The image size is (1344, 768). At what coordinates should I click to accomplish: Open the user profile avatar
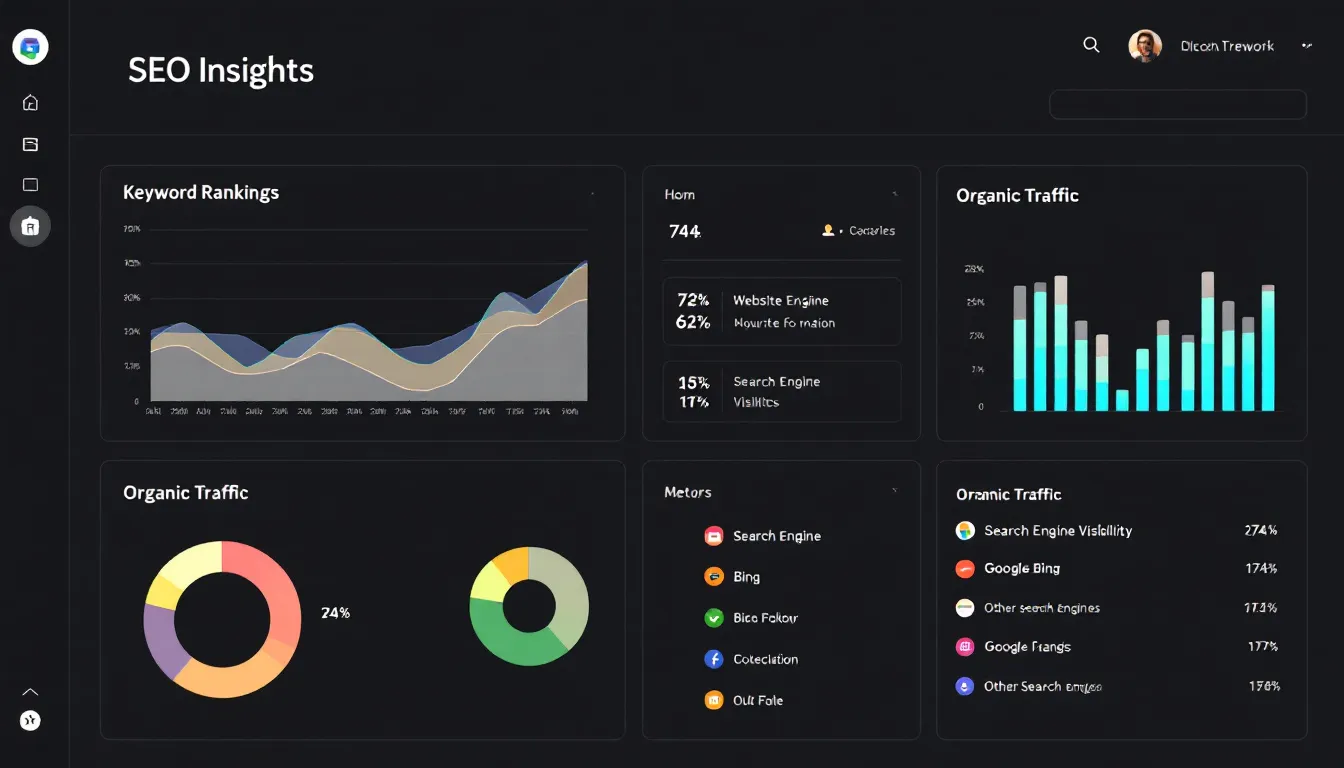tap(1144, 46)
